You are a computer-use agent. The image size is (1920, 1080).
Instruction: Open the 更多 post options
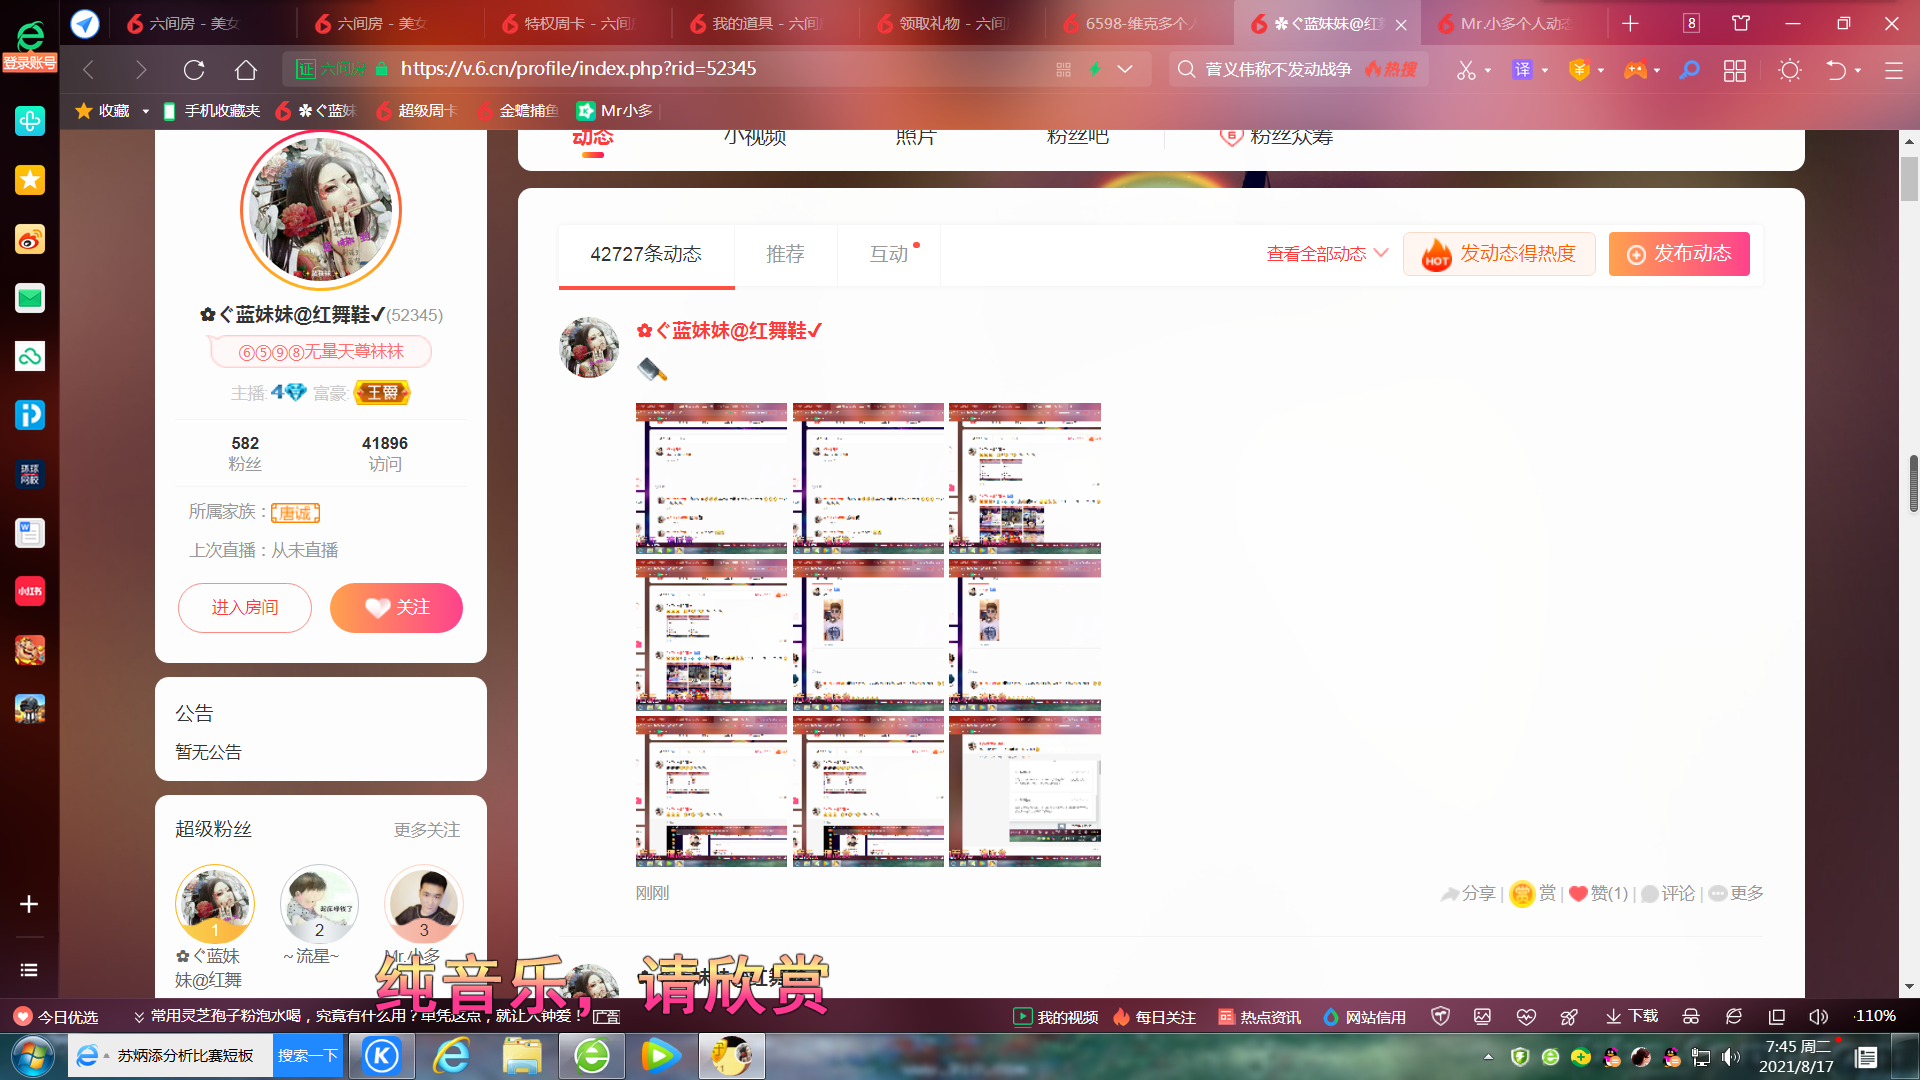click(1736, 893)
